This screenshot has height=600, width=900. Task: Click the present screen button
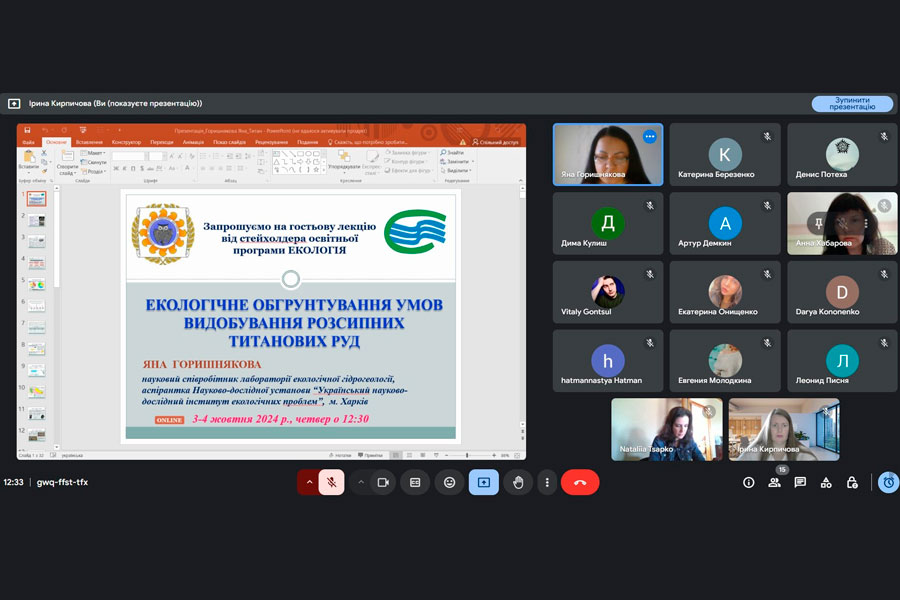pos(484,482)
